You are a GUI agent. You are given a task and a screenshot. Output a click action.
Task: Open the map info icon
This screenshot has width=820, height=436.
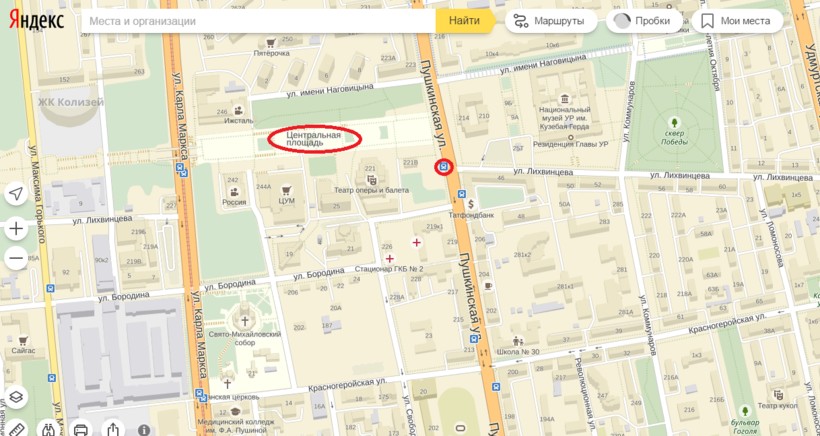144,430
